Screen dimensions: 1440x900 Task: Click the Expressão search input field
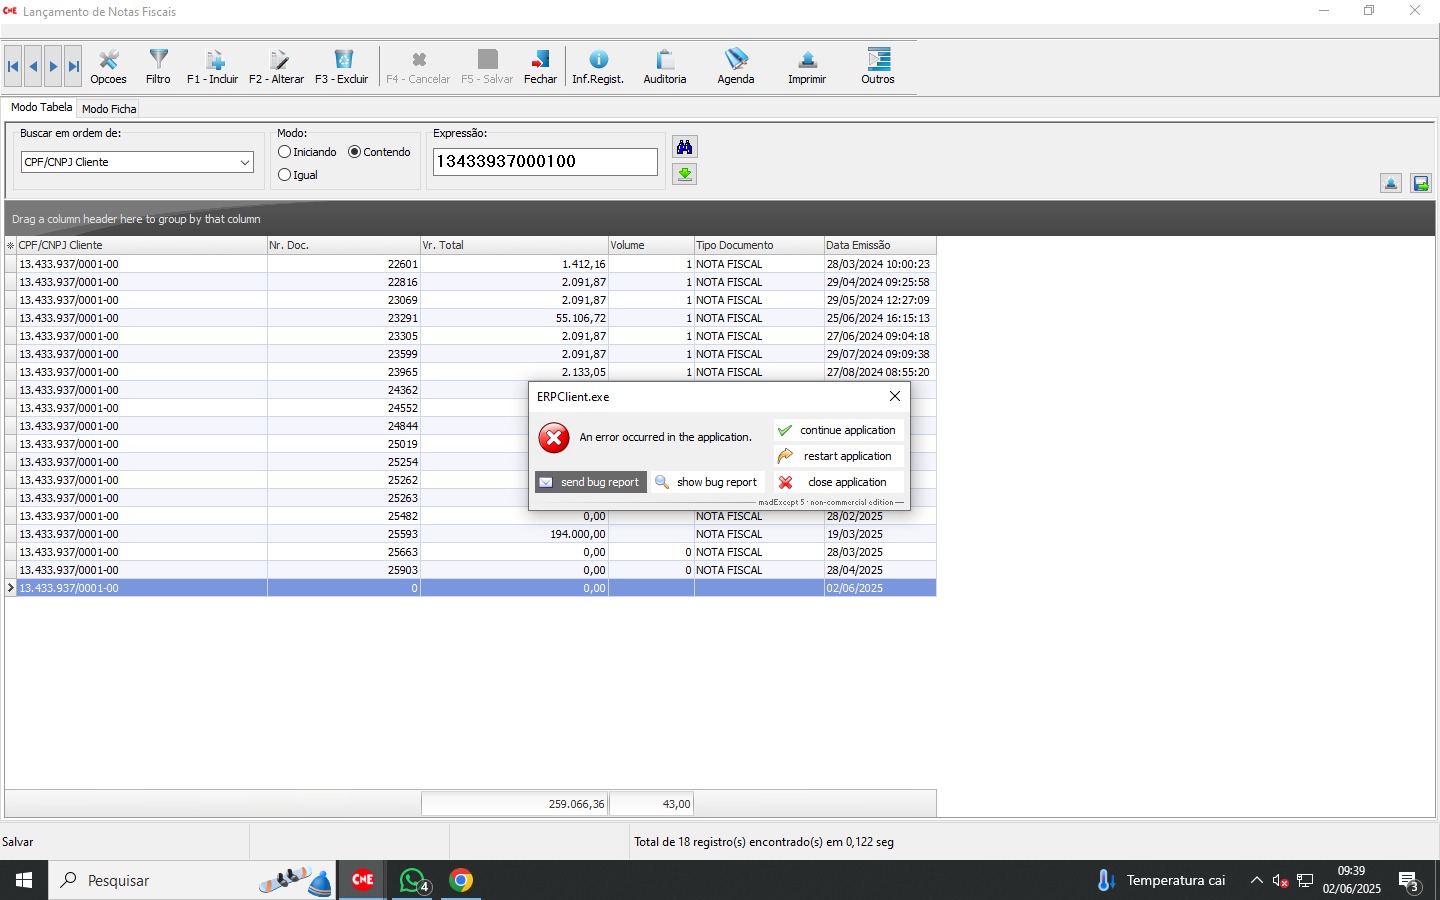tap(545, 162)
